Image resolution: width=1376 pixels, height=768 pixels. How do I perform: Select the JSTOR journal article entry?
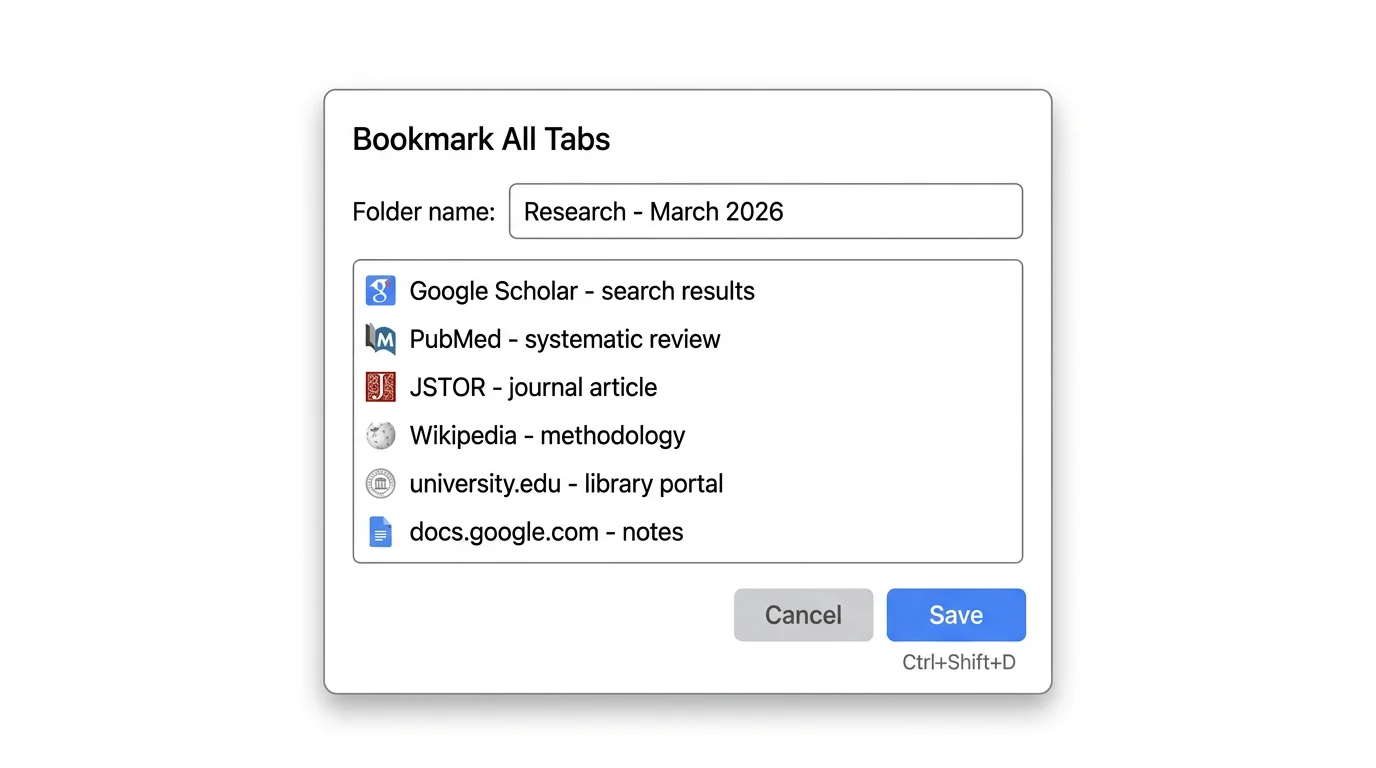(533, 387)
